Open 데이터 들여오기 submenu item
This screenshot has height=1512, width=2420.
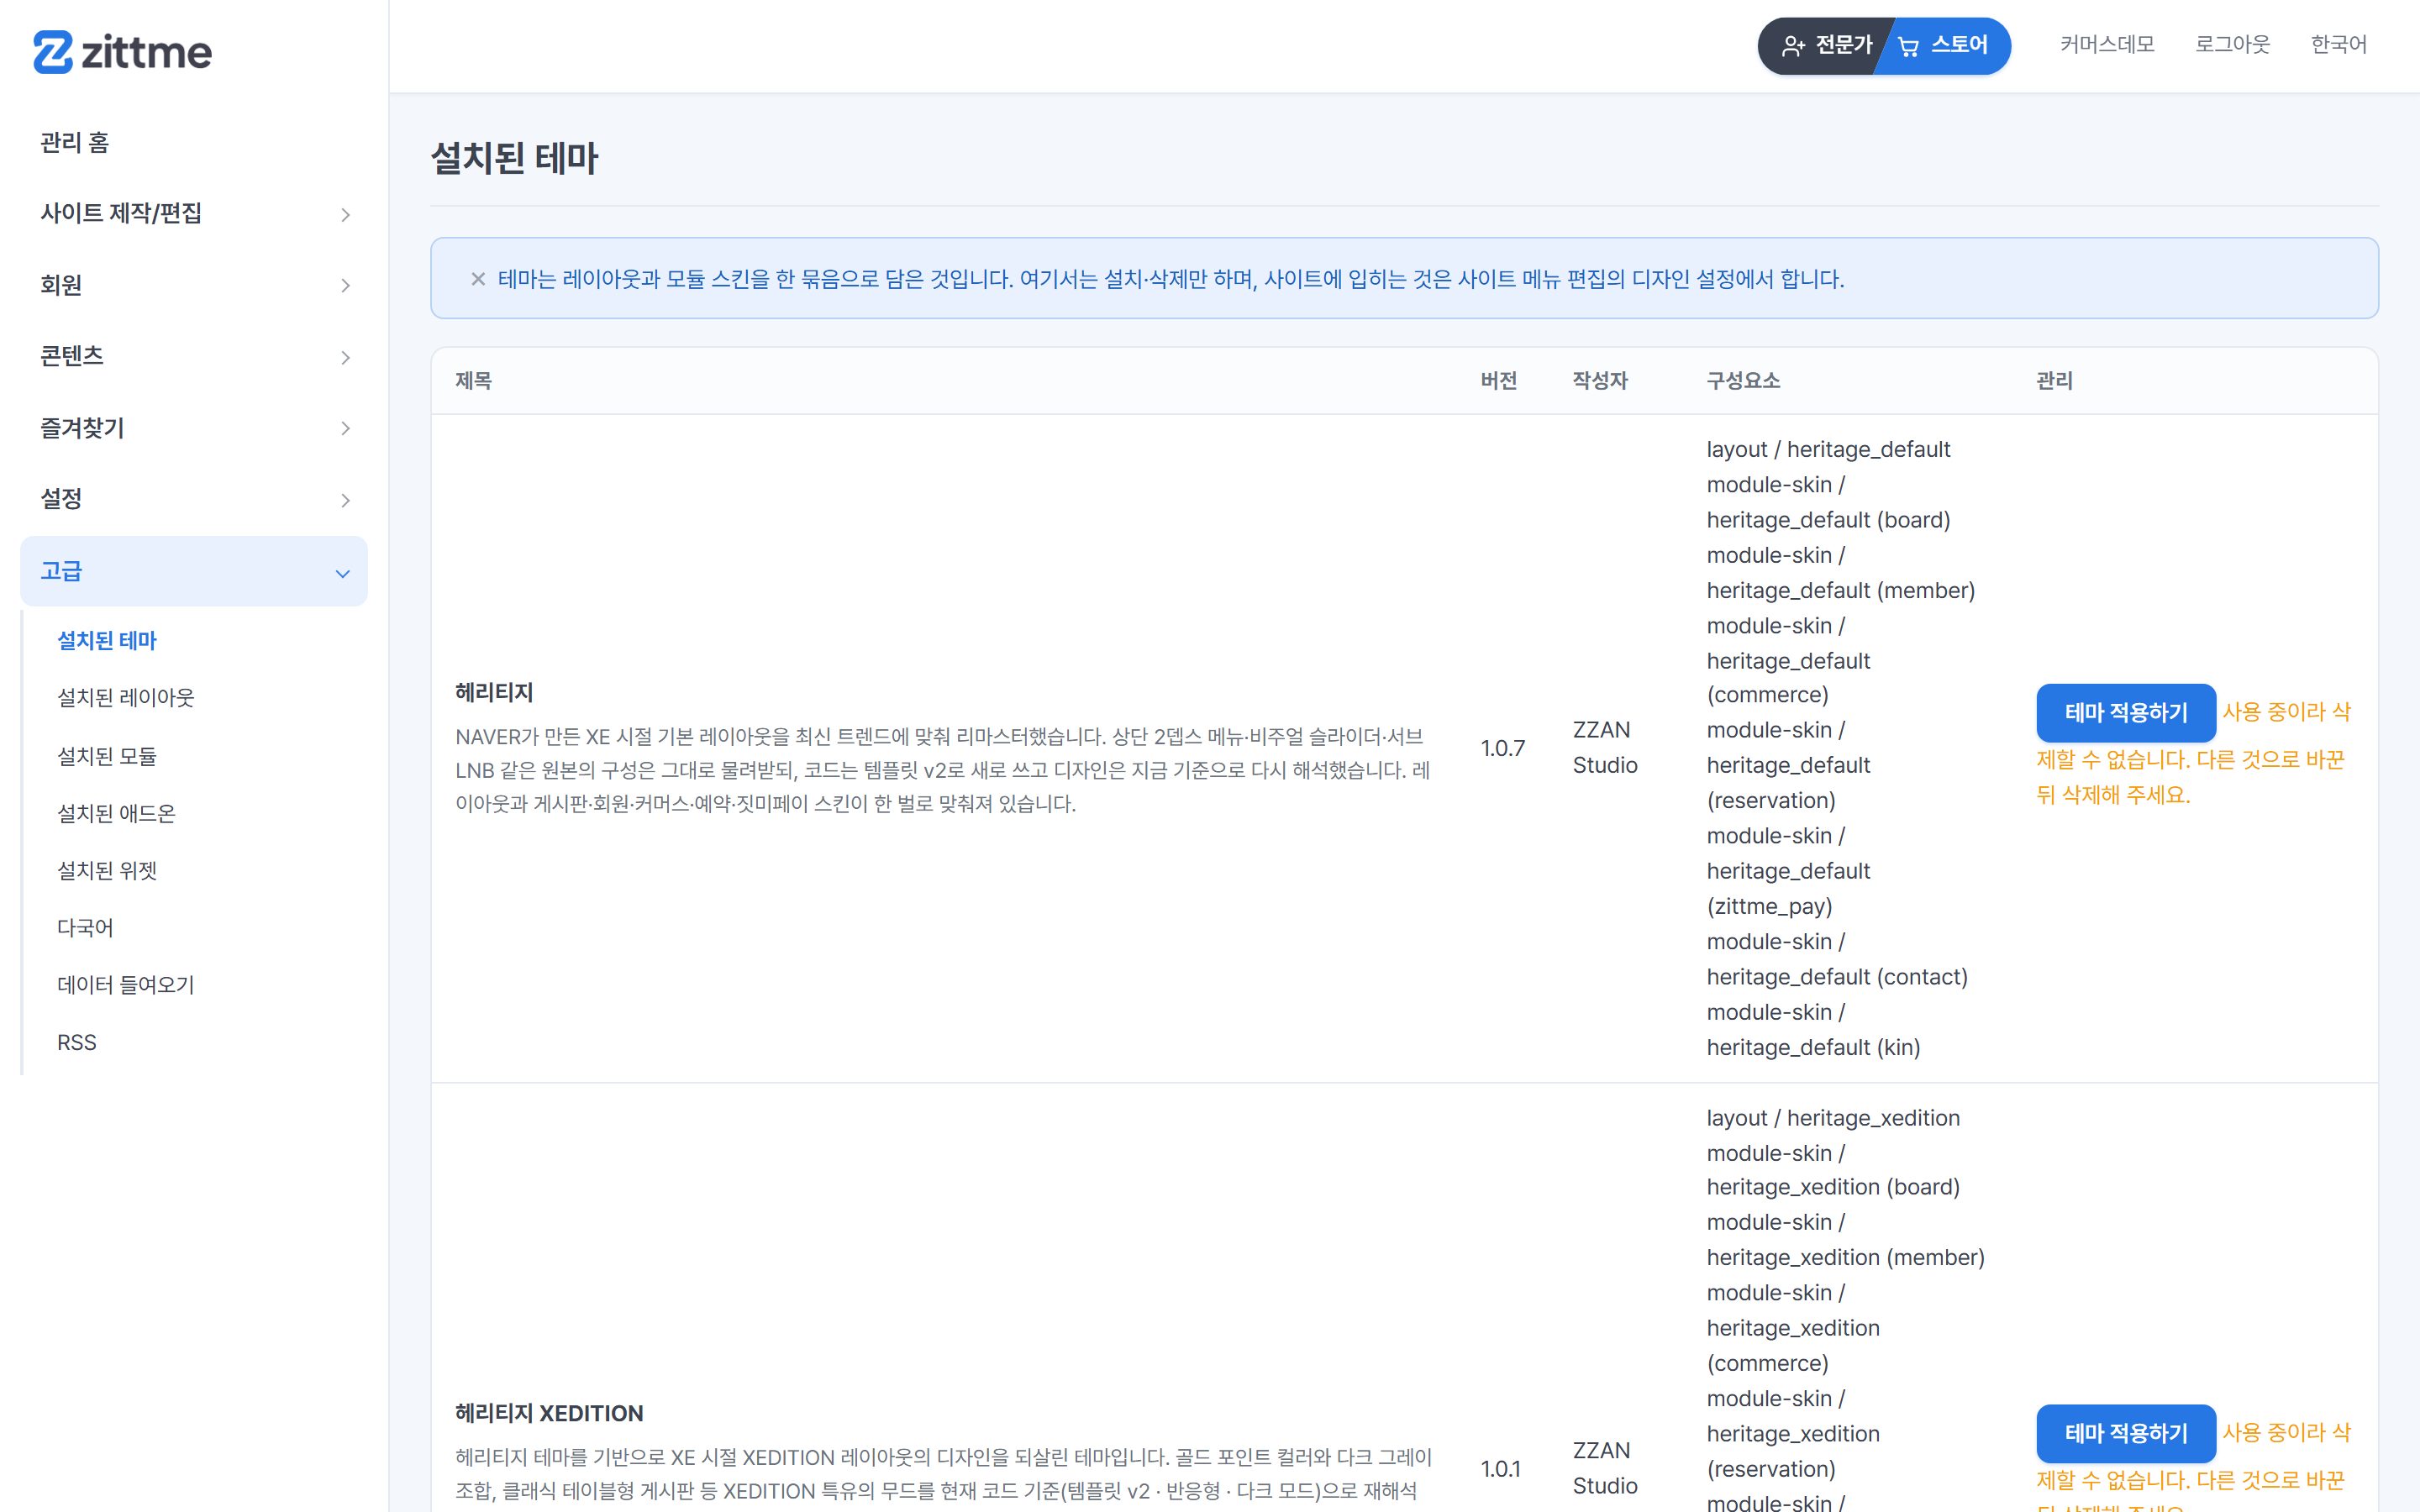126,984
